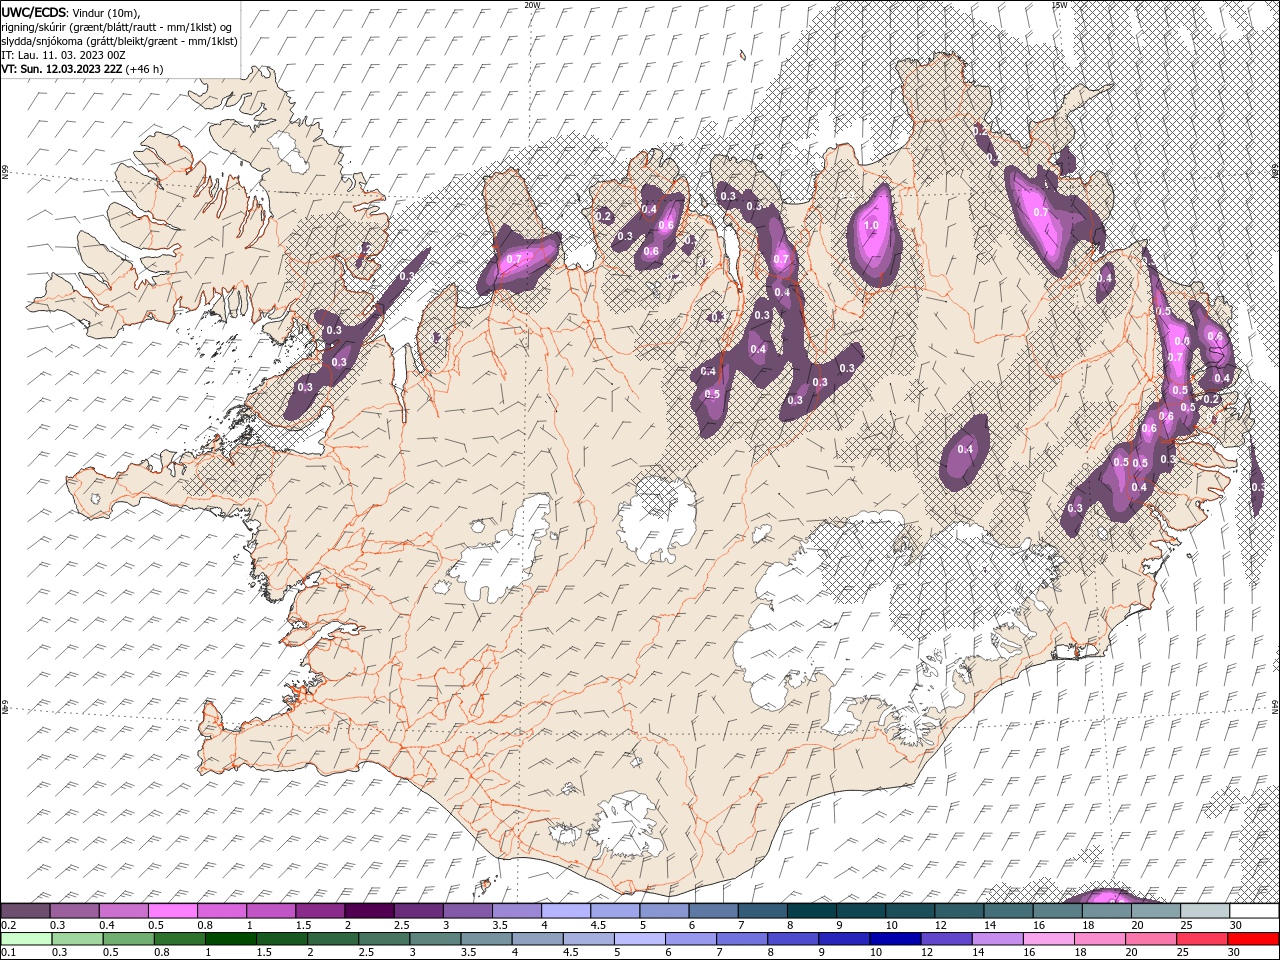Pick the lower legend swatch labeled 14
The height and width of the screenshot is (960, 1280).
pos(997,938)
